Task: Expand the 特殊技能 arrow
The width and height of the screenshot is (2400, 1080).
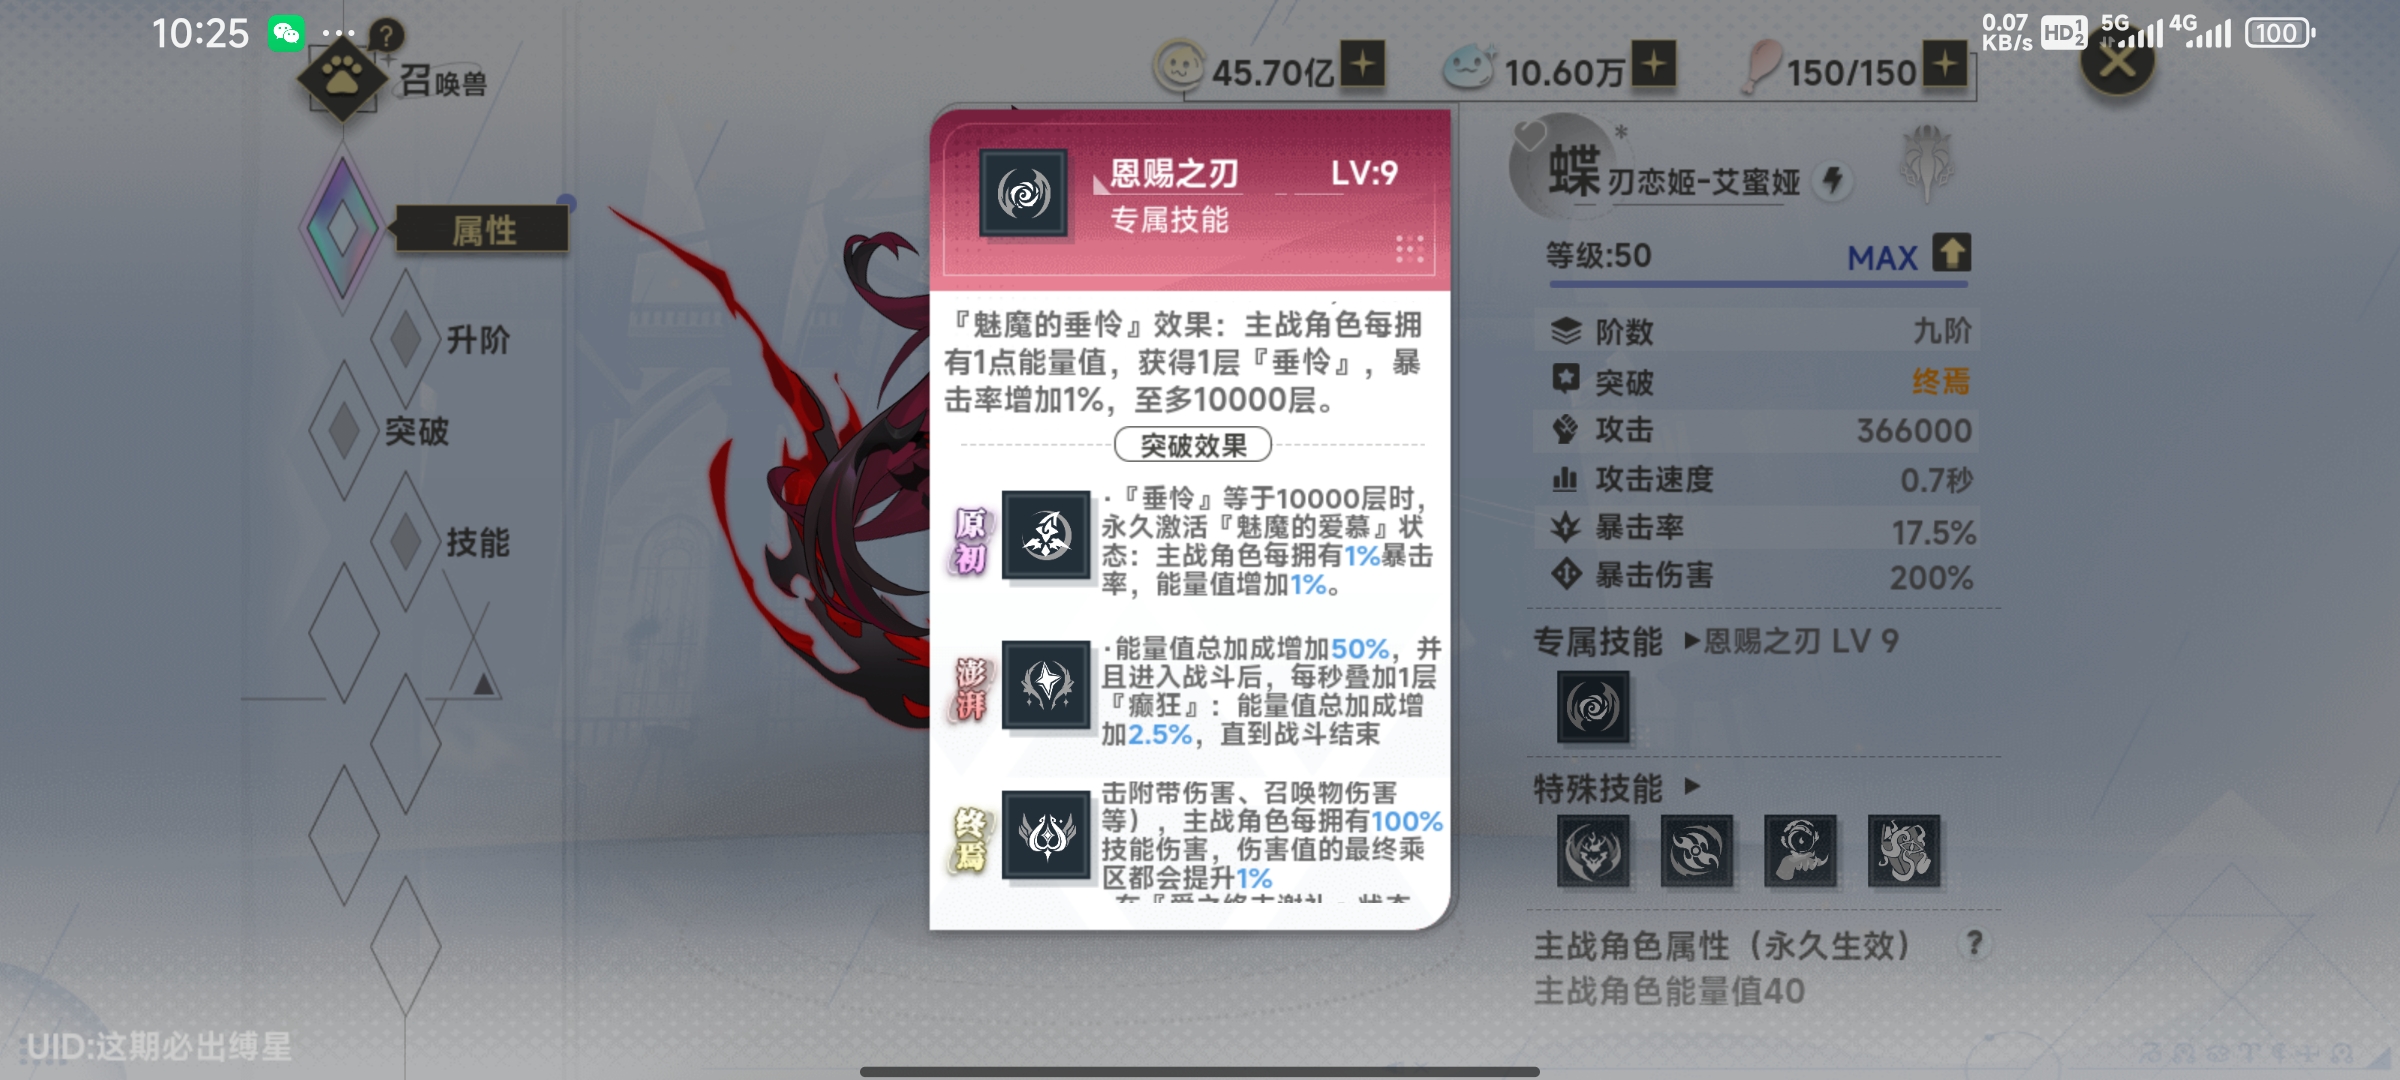Action: coord(1692,786)
